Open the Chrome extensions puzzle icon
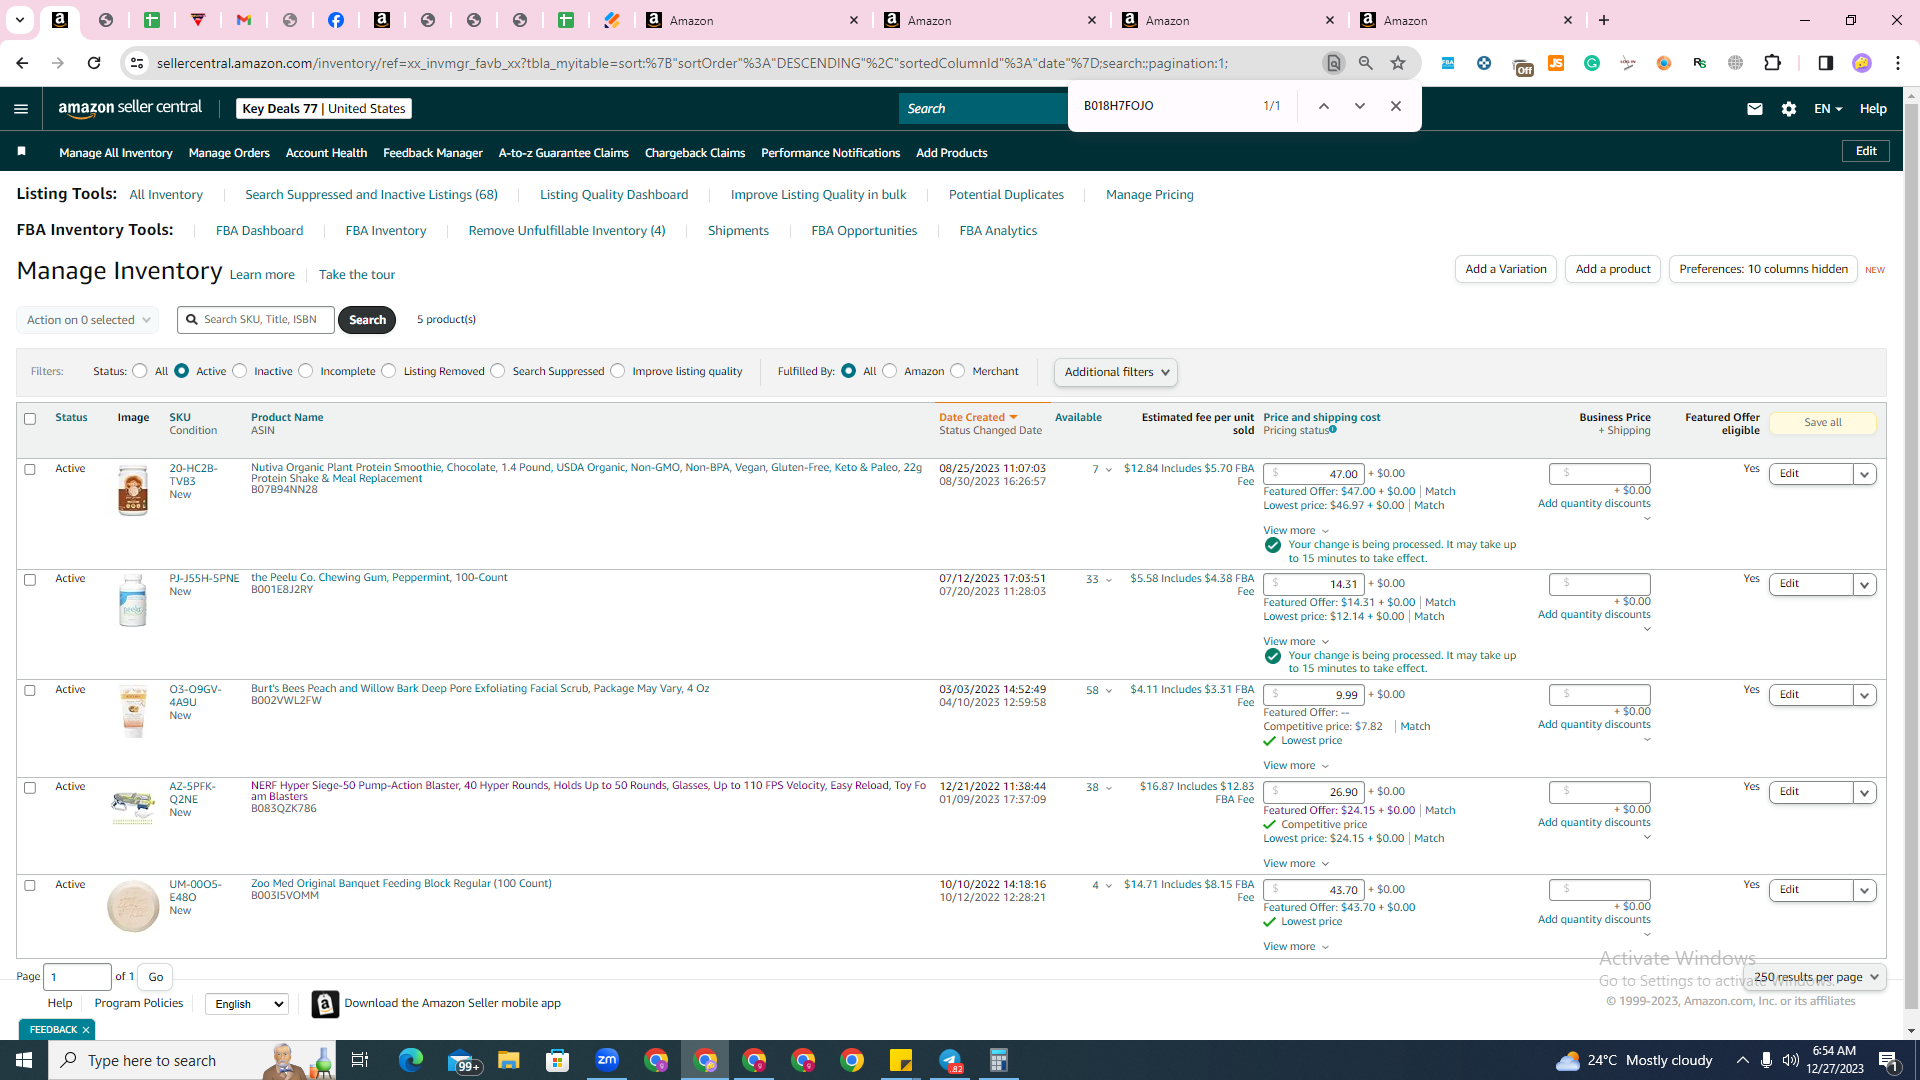The height and width of the screenshot is (1080, 1920). [1773, 63]
